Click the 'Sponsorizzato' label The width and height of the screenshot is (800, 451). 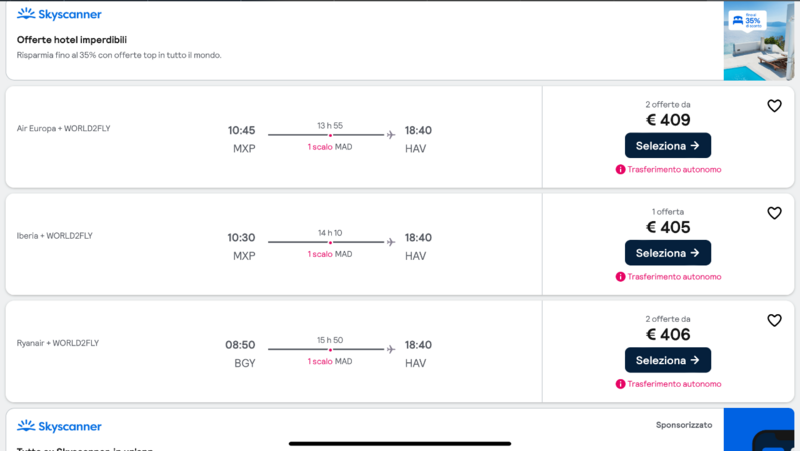(x=684, y=425)
